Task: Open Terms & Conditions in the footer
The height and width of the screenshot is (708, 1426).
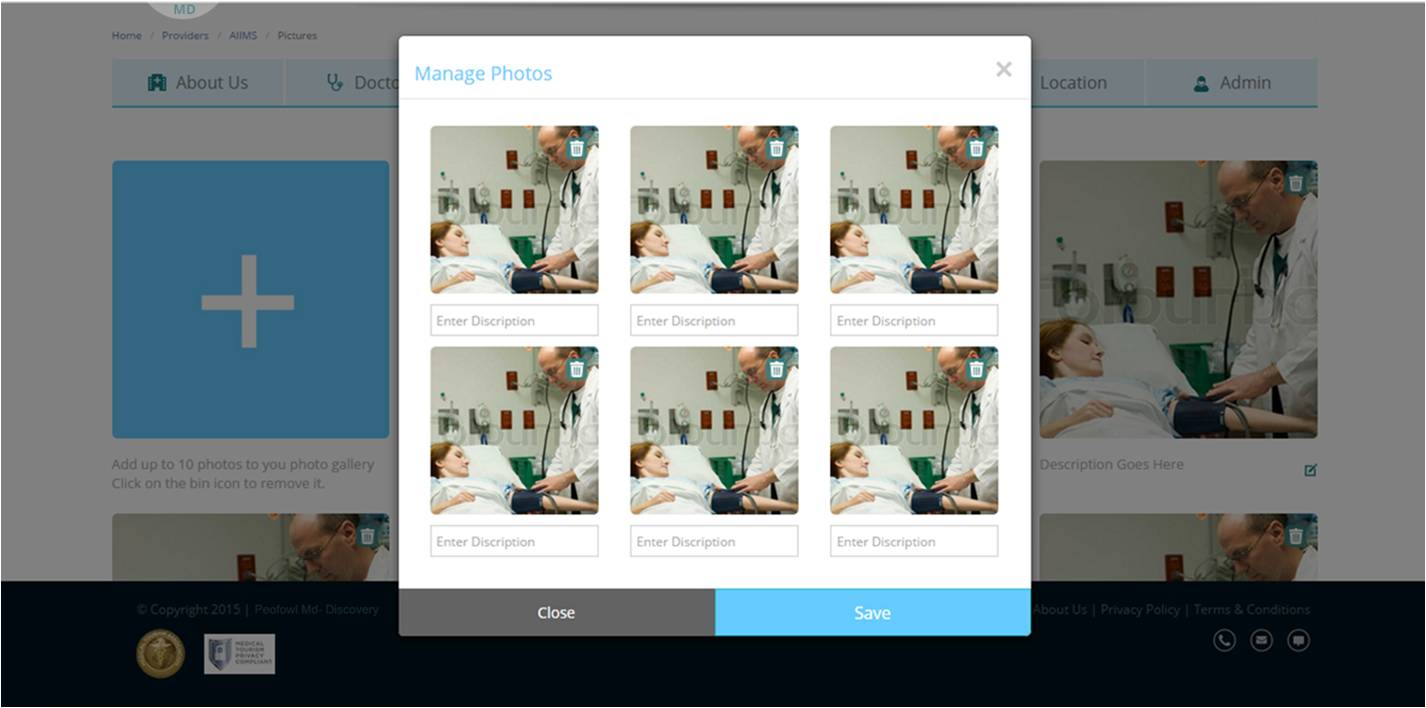Action: tap(1252, 609)
